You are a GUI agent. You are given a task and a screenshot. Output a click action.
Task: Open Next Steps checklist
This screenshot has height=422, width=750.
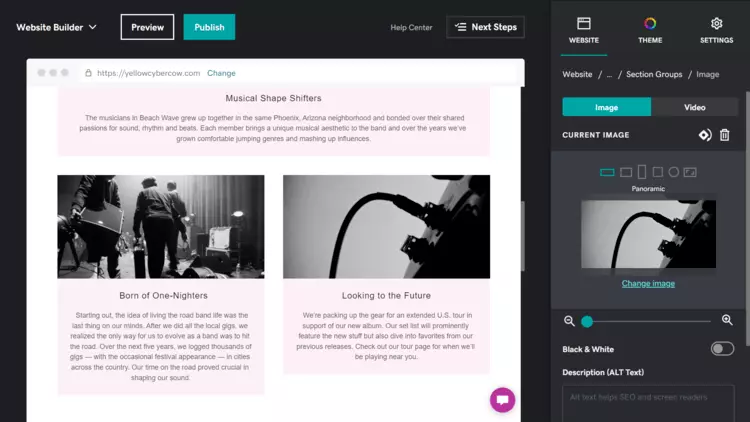click(485, 27)
